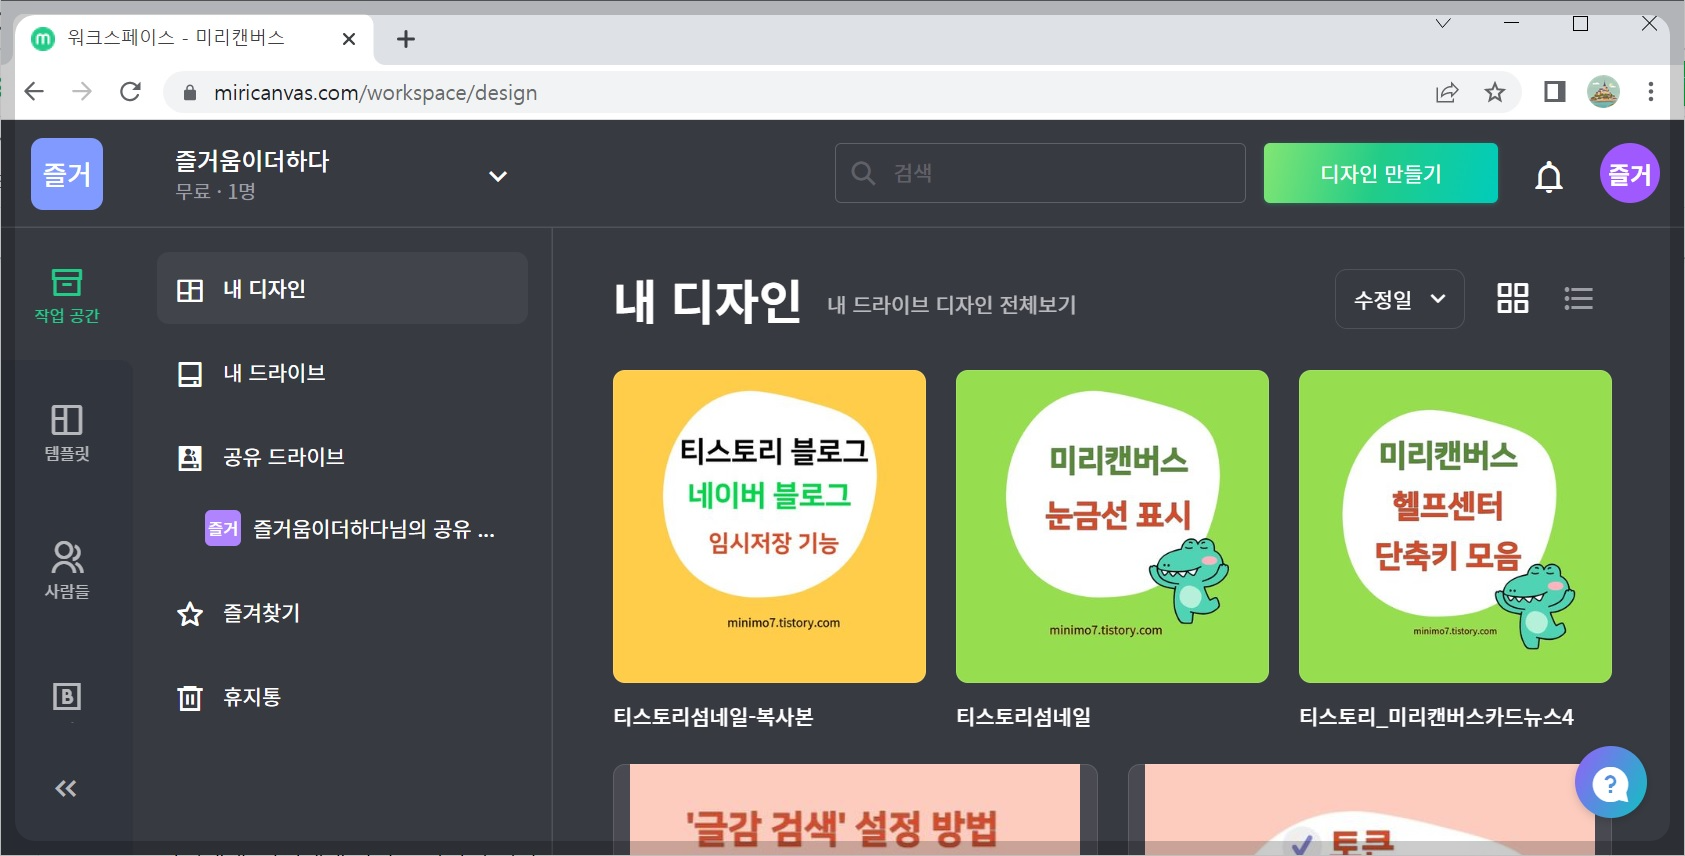Reload the page
The width and height of the screenshot is (1685, 856).
click(130, 92)
